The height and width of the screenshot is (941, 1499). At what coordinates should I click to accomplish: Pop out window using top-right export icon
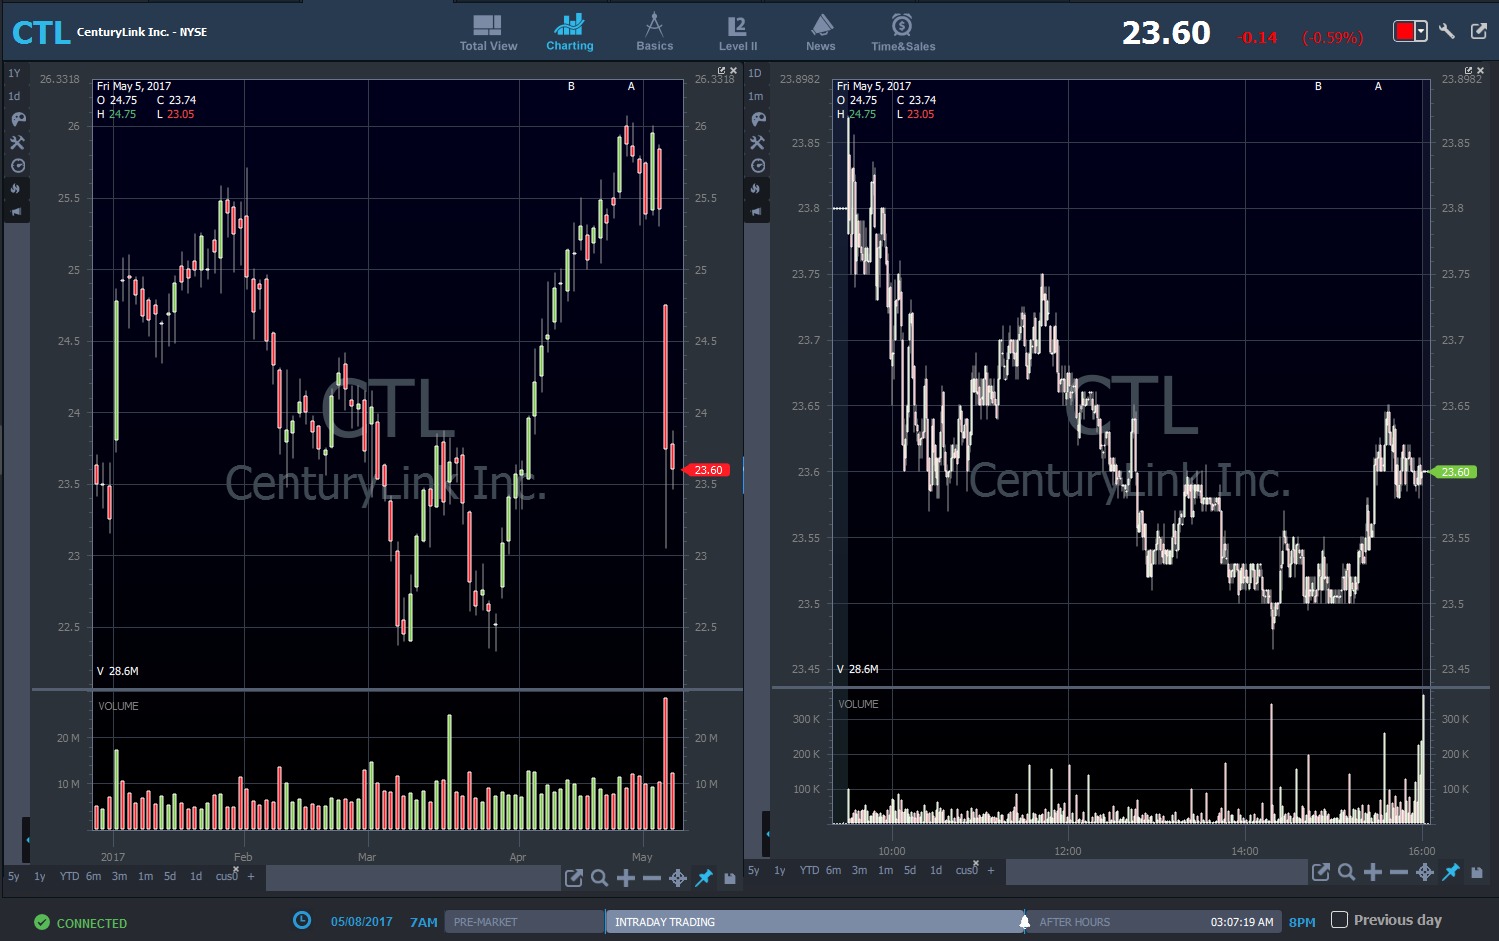pyautogui.click(x=1479, y=31)
